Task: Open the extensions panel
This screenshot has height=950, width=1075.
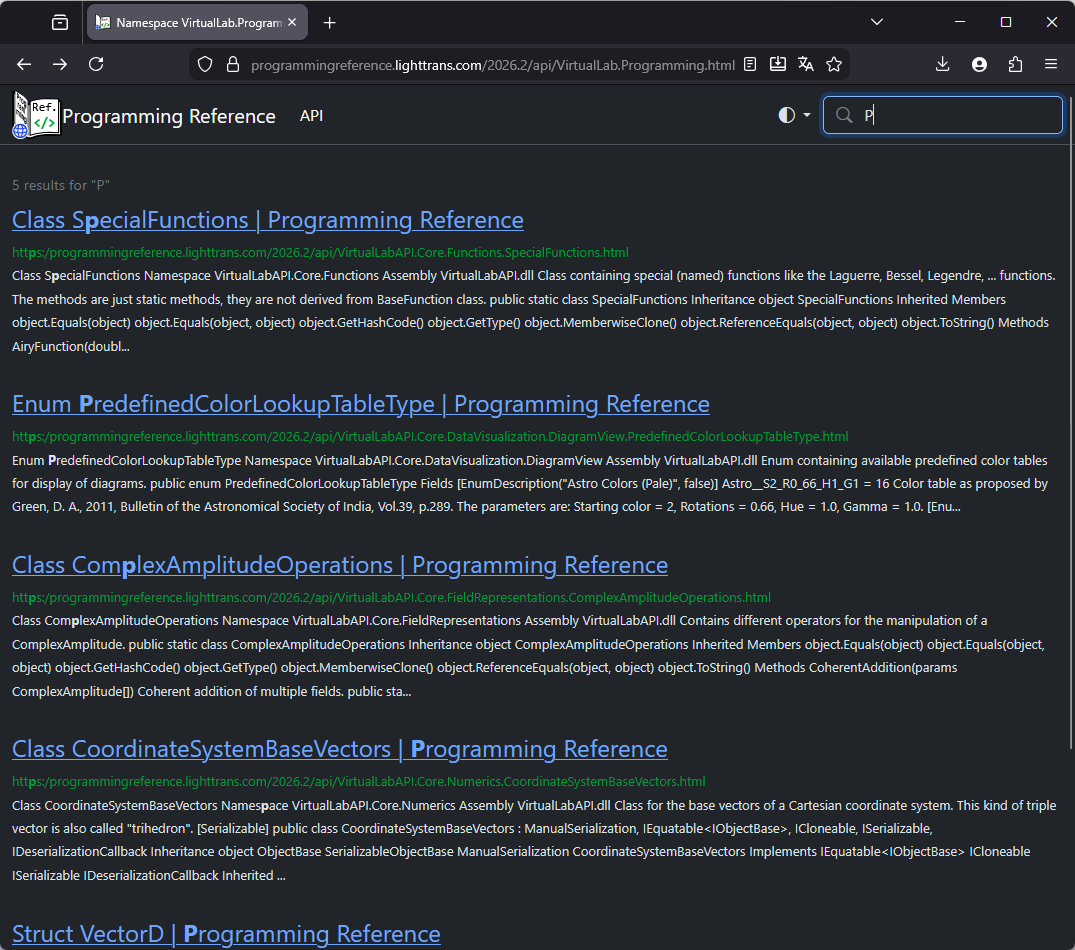Action: (1015, 64)
